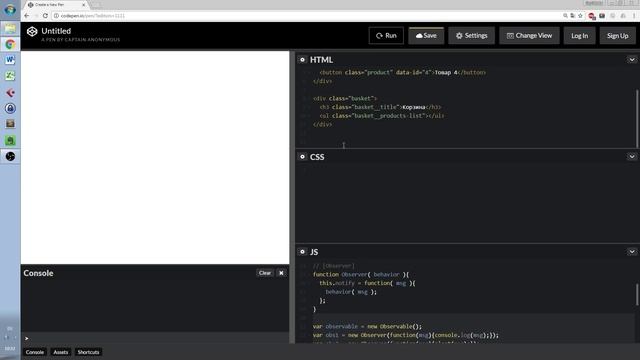
Task: Close the Console panel
Action: click(281, 273)
